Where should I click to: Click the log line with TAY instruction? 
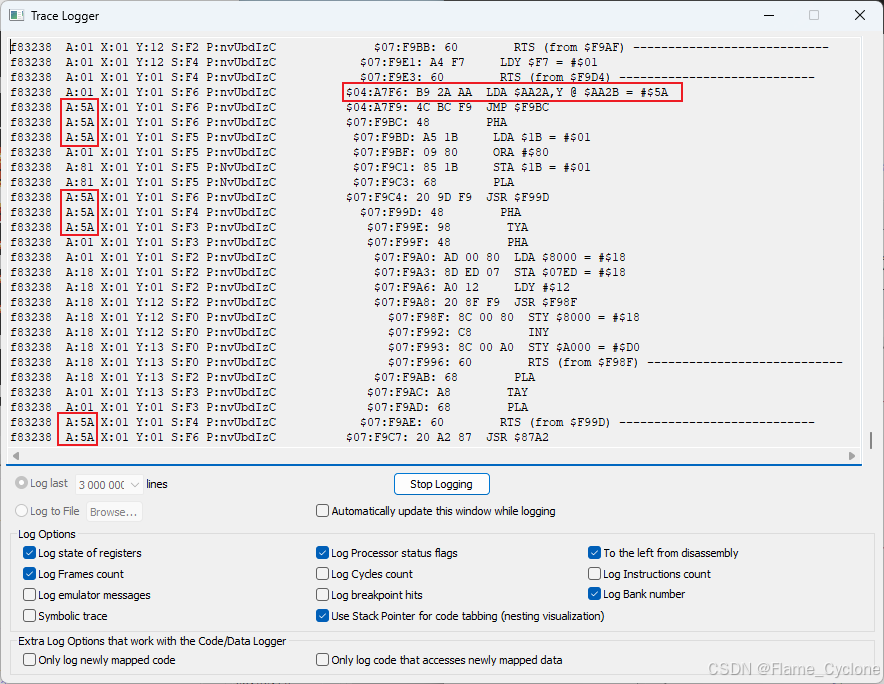pyautogui.click(x=269, y=392)
